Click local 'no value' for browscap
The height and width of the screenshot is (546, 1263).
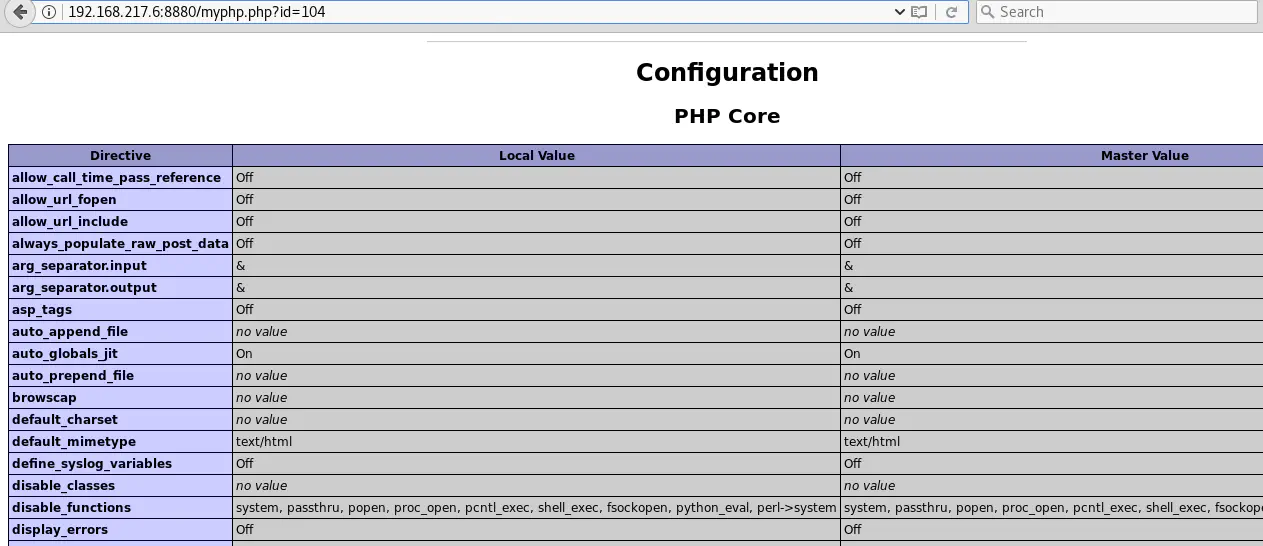coord(261,397)
